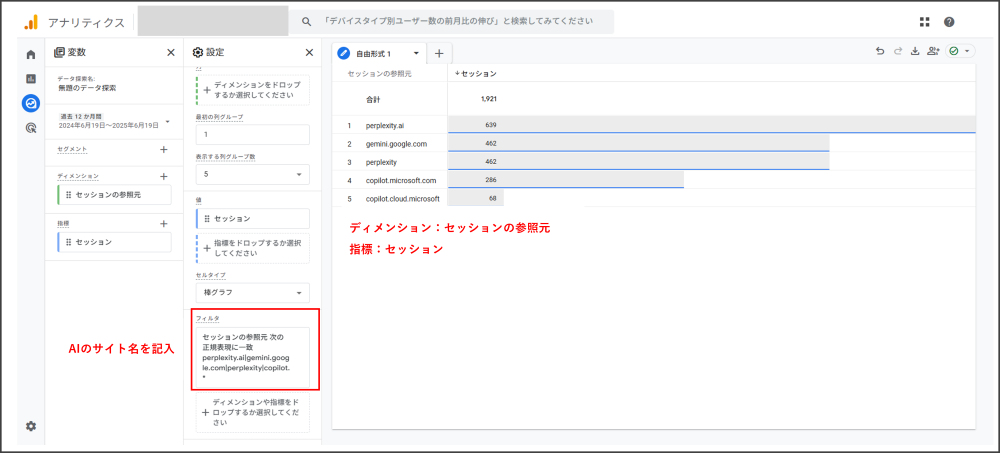This screenshot has width=1000, height=453.
Task: Open Admin gear at bottom left
Action: (x=31, y=426)
